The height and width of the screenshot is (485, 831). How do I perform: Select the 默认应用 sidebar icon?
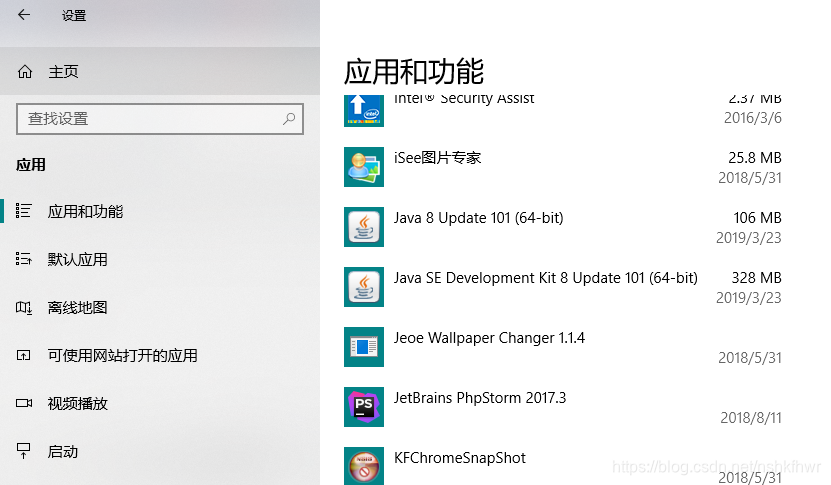(x=23, y=259)
